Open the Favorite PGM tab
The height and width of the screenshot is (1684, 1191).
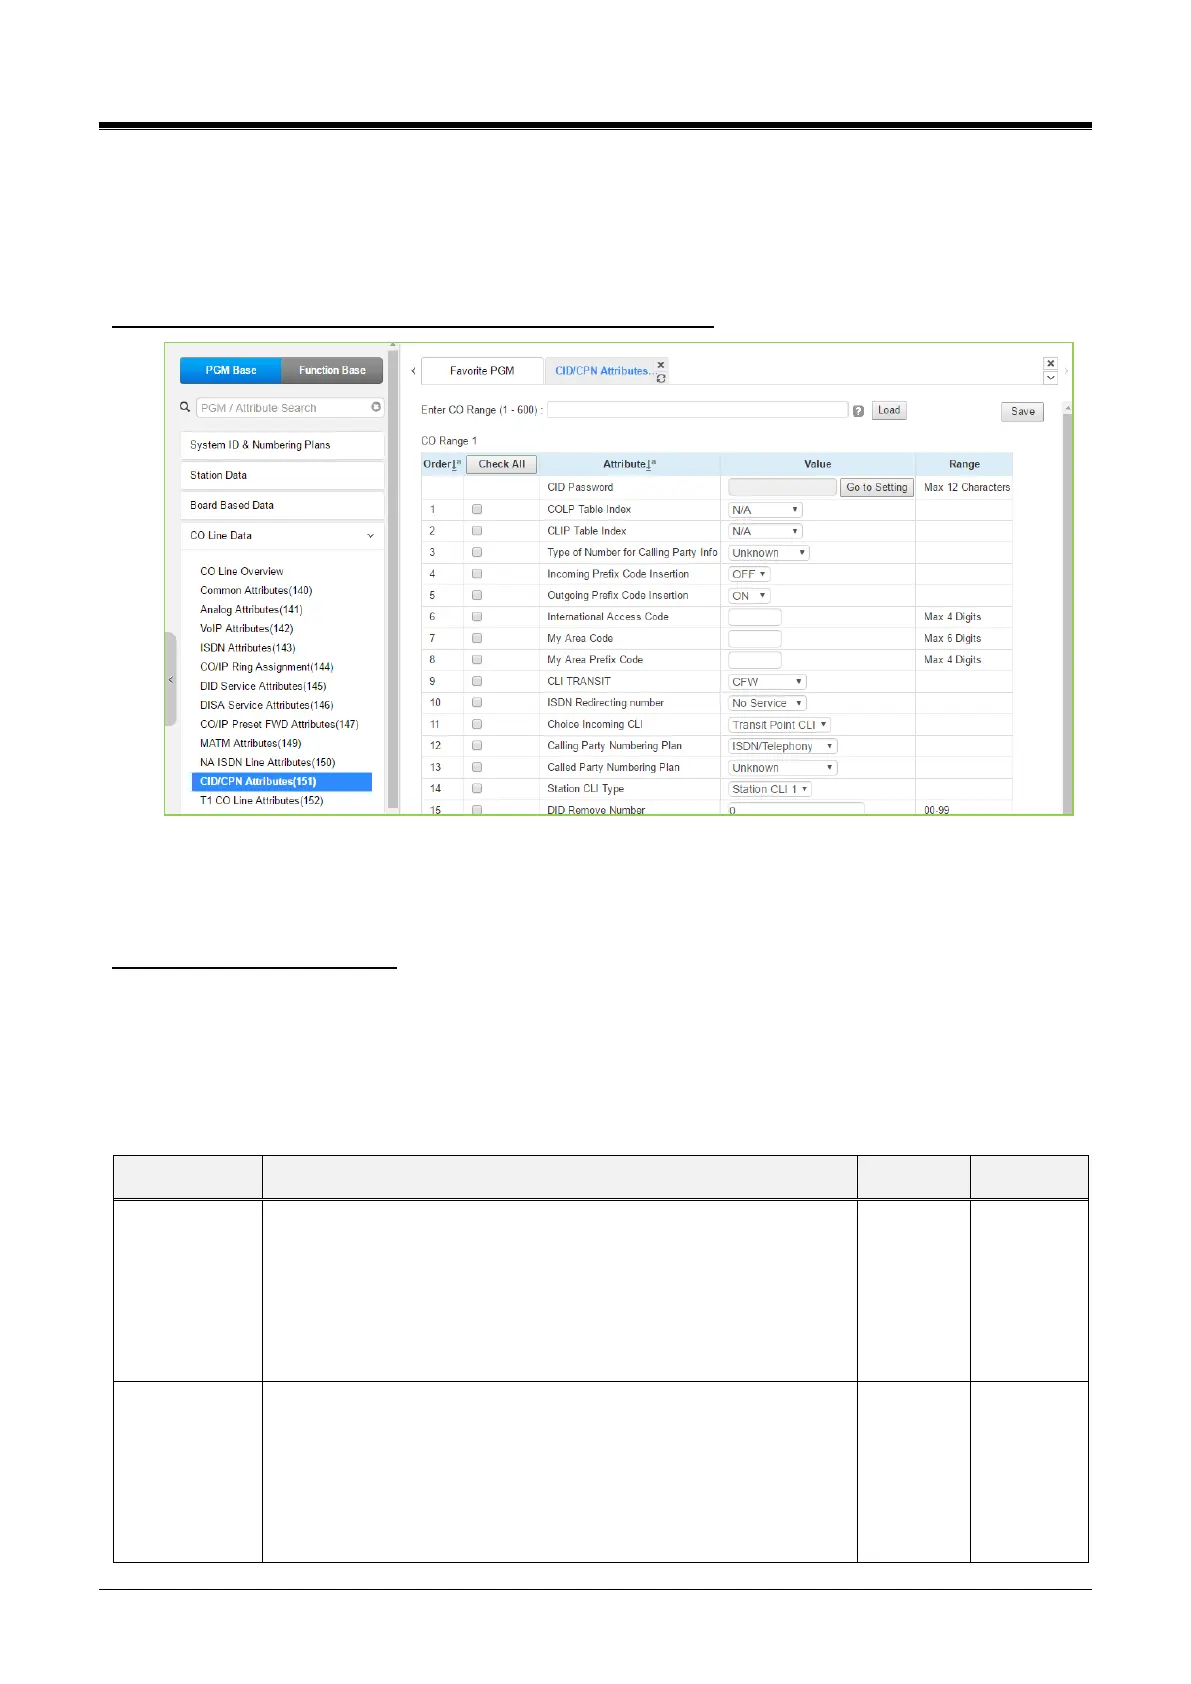[482, 371]
